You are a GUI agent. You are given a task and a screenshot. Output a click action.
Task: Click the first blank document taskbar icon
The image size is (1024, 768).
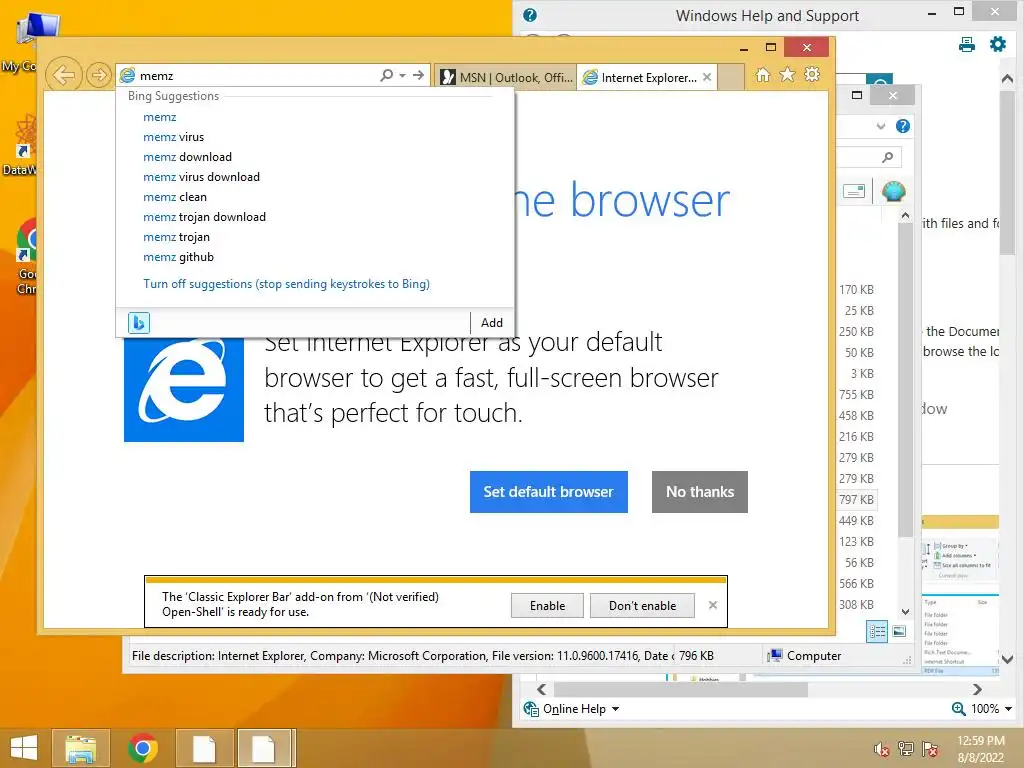point(204,748)
